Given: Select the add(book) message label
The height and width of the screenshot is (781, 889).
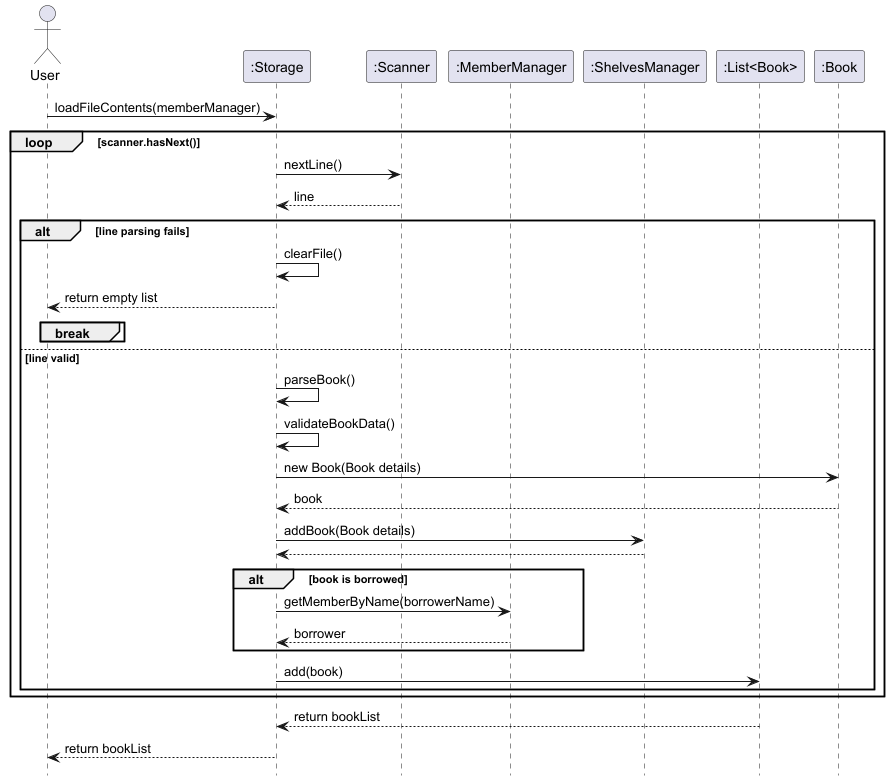Looking at the screenshot, I should pyautogui.click(x=313, y=672).
